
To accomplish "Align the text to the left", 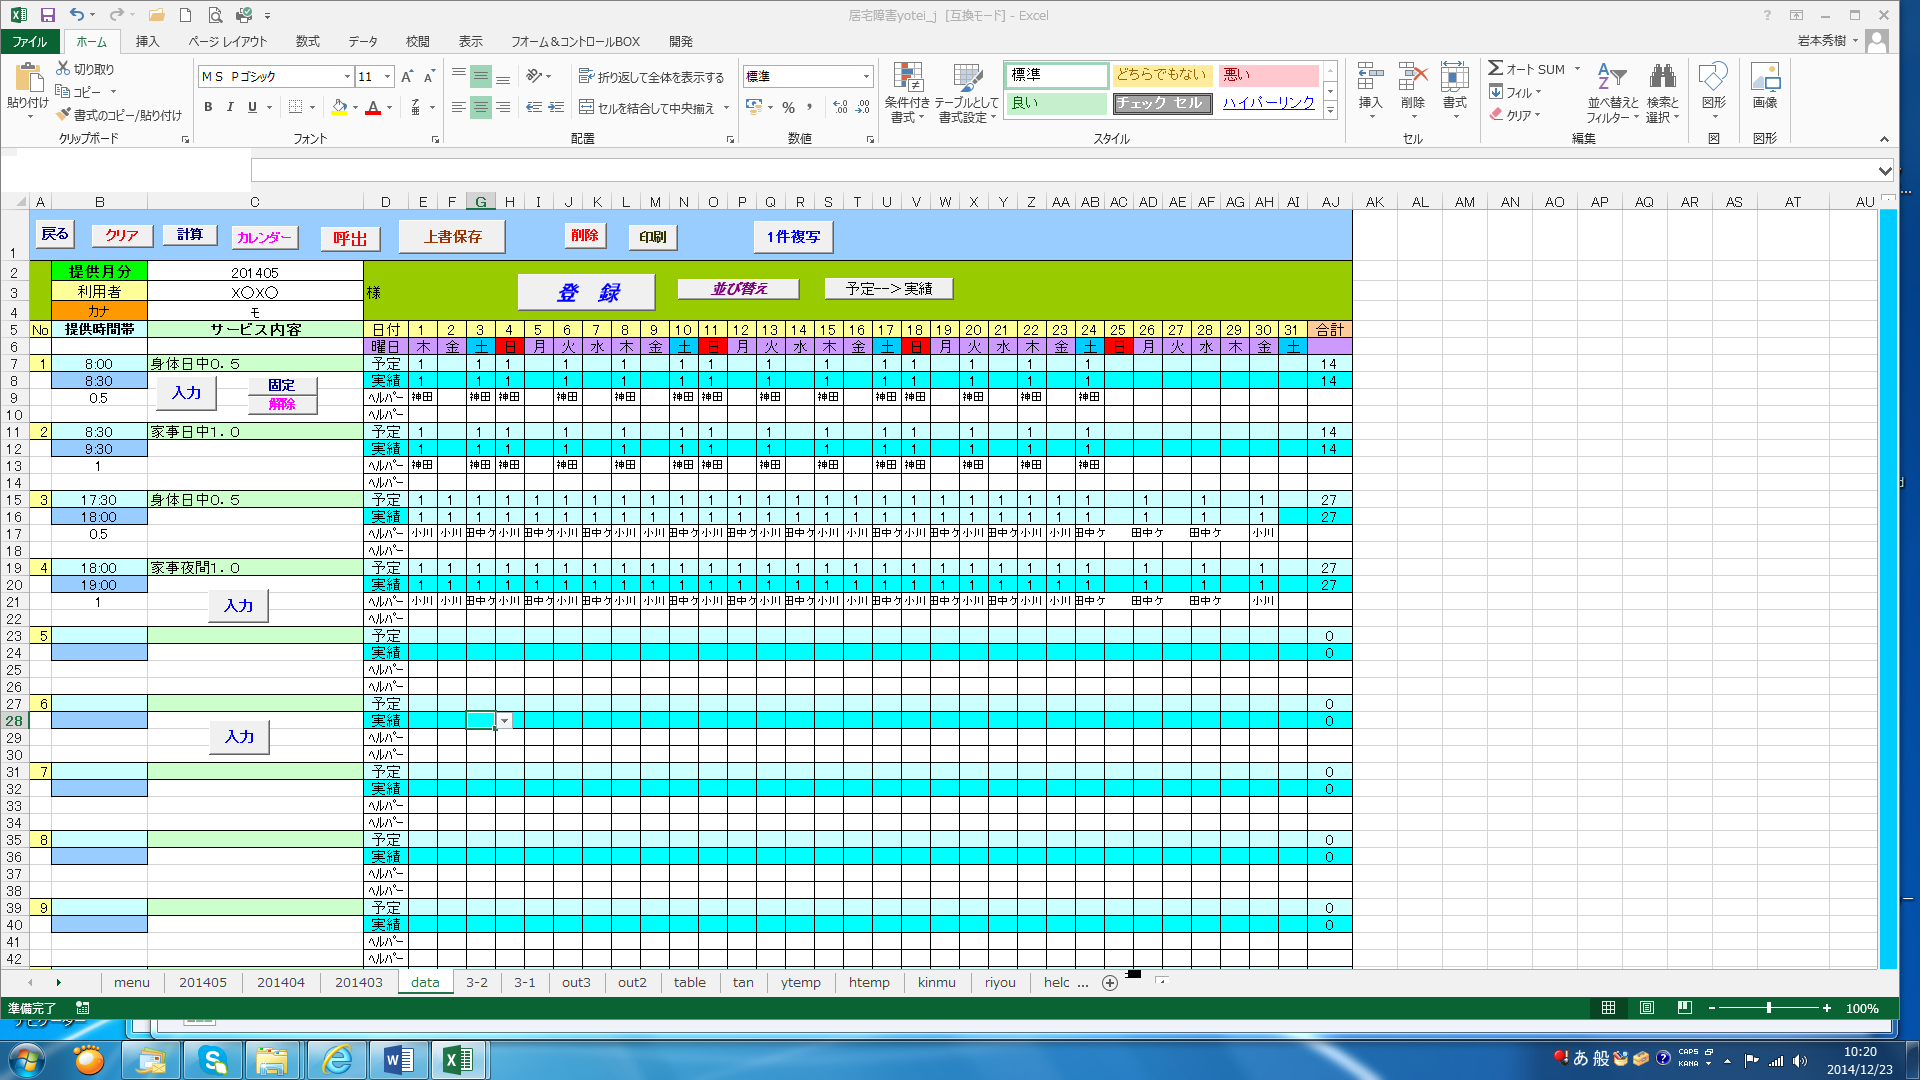I will (x=458, y=107).
